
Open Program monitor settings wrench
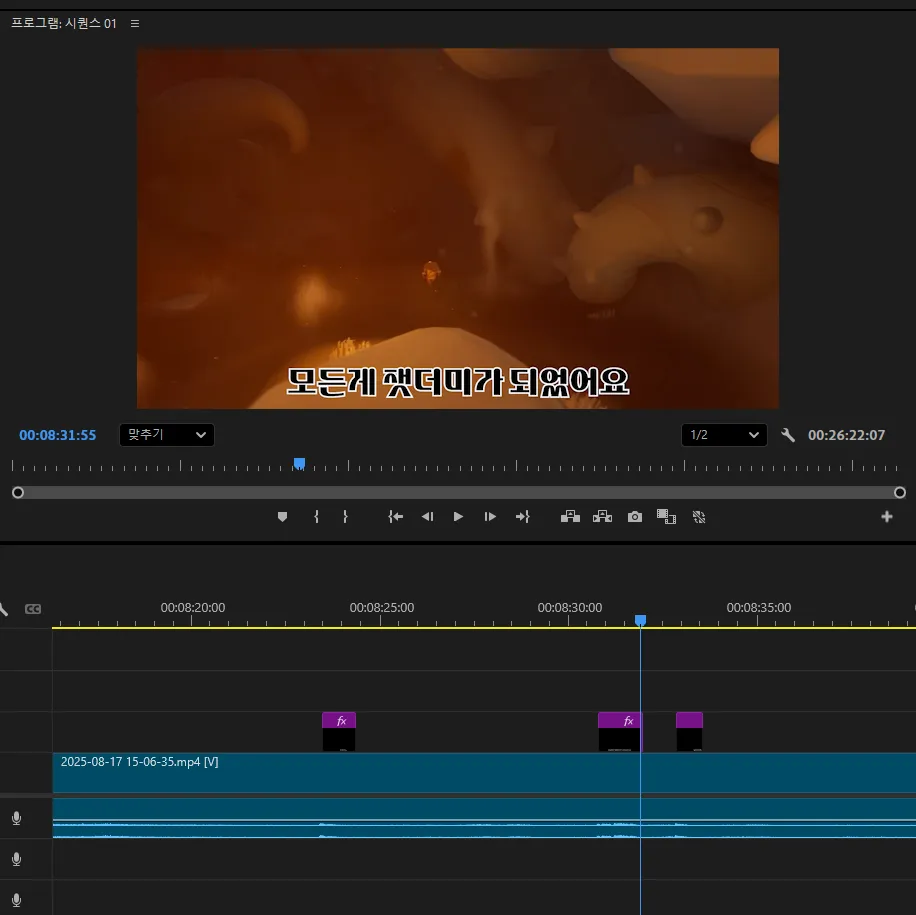[x=788, y=435]
